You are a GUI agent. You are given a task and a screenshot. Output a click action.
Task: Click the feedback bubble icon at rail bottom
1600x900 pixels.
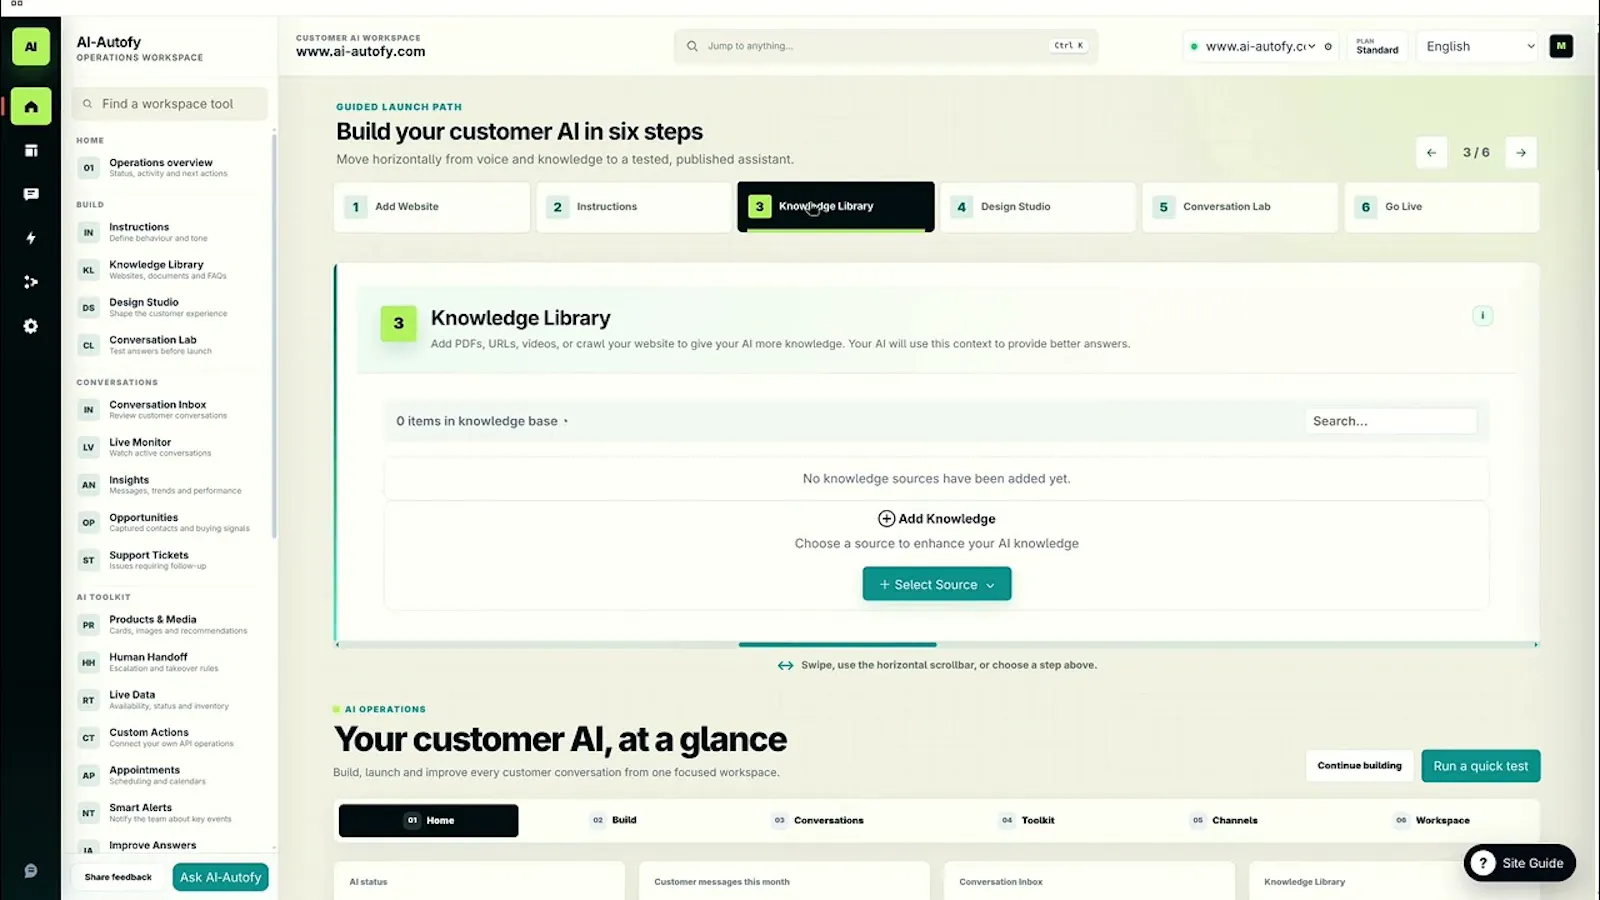(31, 871)
